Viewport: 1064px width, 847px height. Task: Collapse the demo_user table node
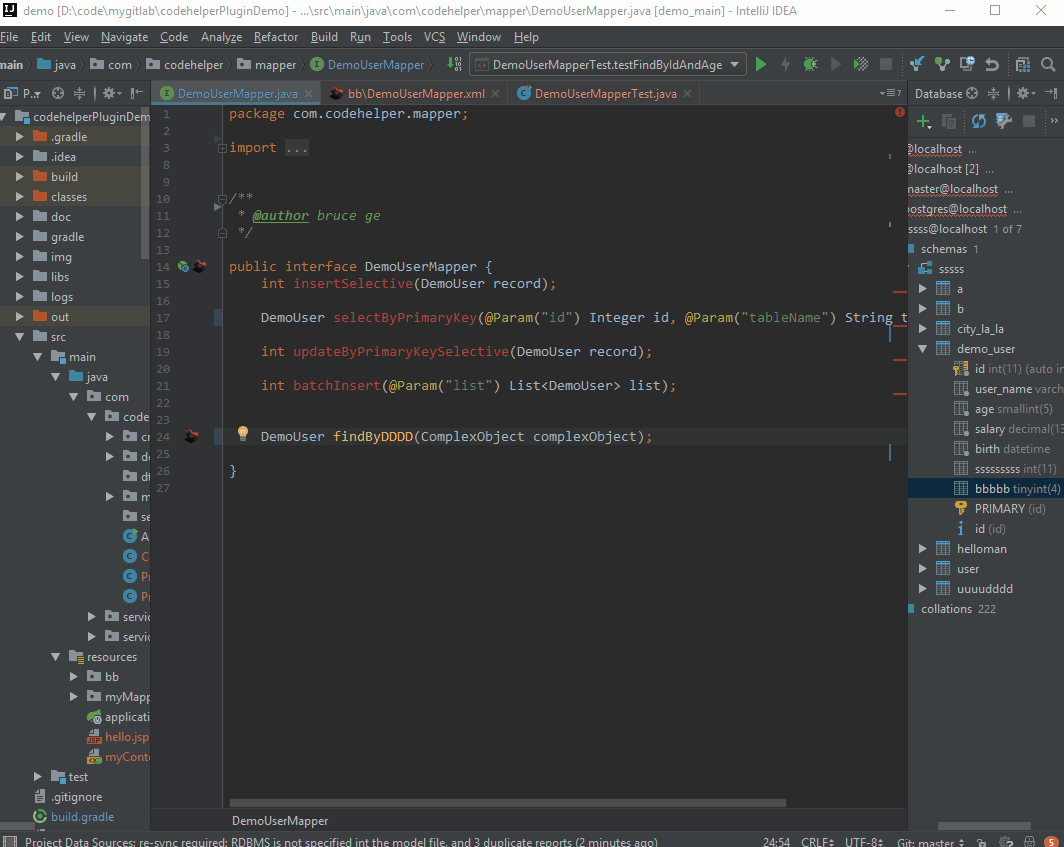923,349
